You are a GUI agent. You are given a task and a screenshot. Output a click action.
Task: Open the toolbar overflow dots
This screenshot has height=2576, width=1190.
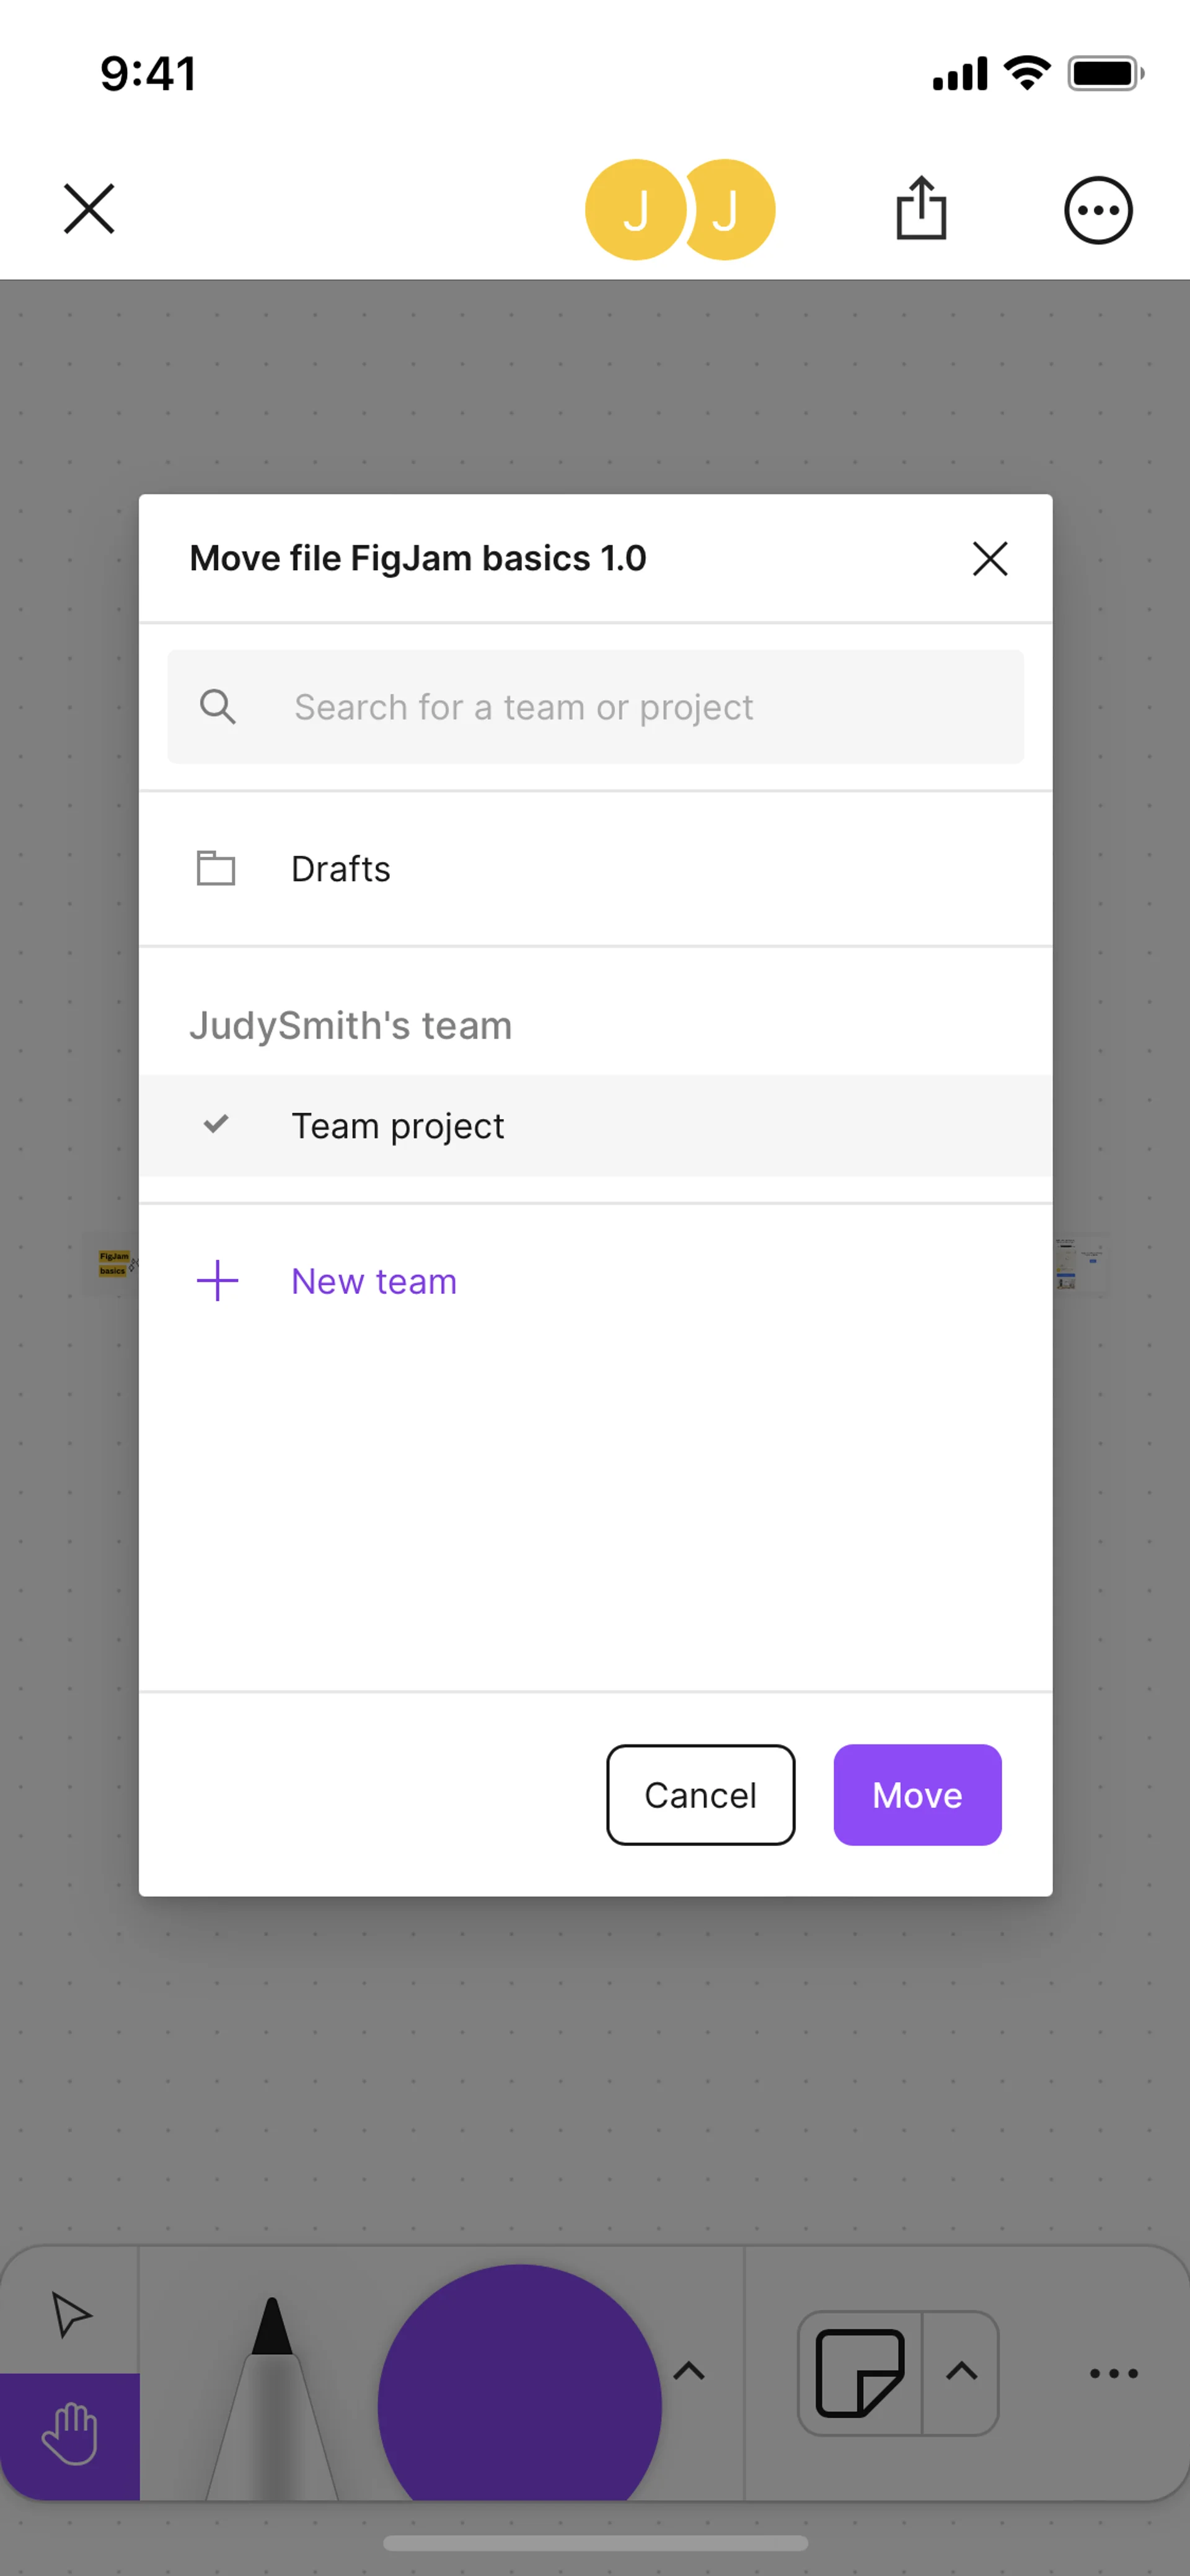[1113, 2373]
